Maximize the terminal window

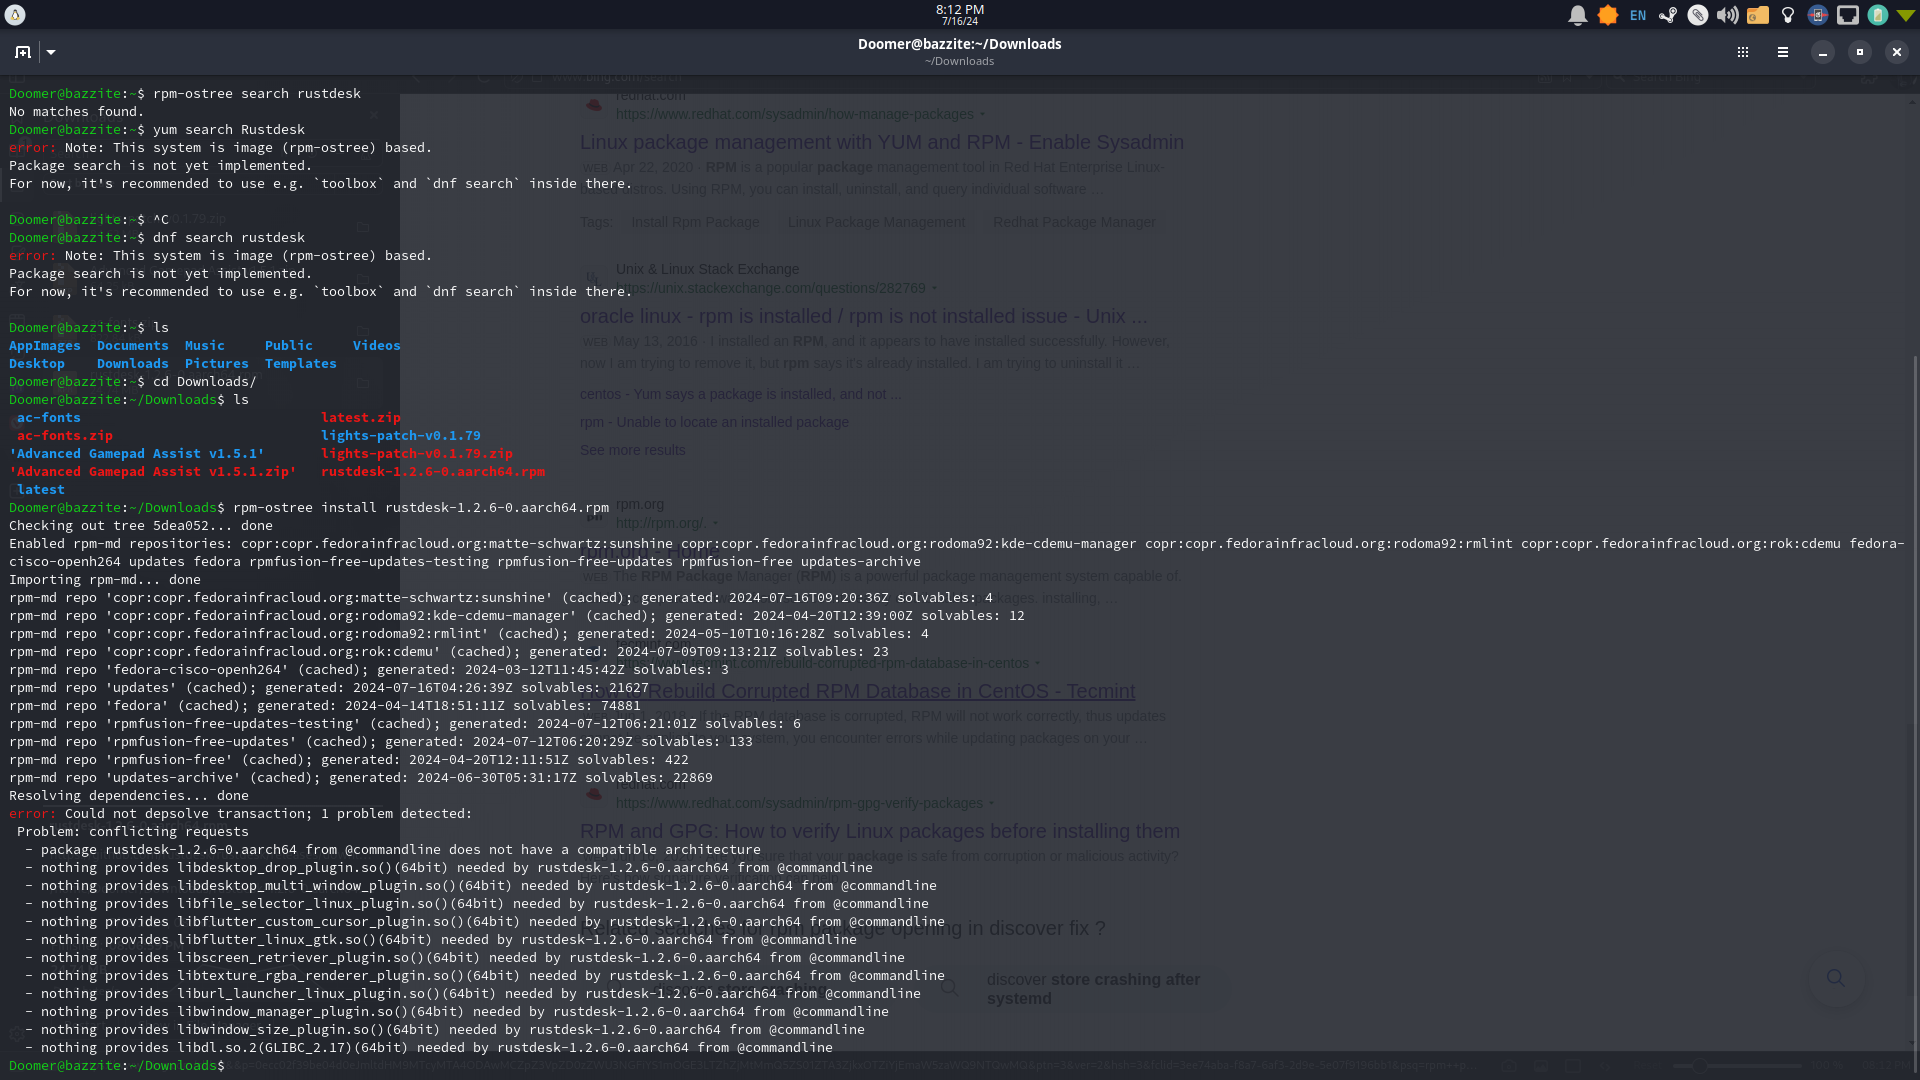coord(1860,52)
